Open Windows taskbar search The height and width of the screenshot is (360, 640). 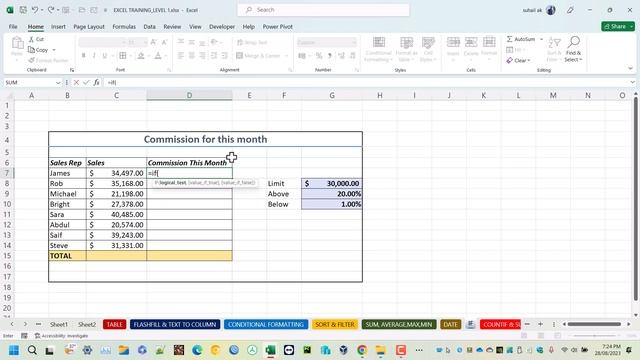tap(32, 350)
